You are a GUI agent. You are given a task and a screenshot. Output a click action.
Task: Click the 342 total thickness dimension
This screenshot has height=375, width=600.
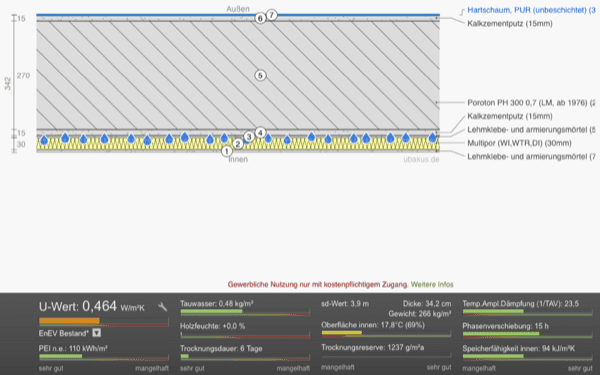(x=8, y=84)
